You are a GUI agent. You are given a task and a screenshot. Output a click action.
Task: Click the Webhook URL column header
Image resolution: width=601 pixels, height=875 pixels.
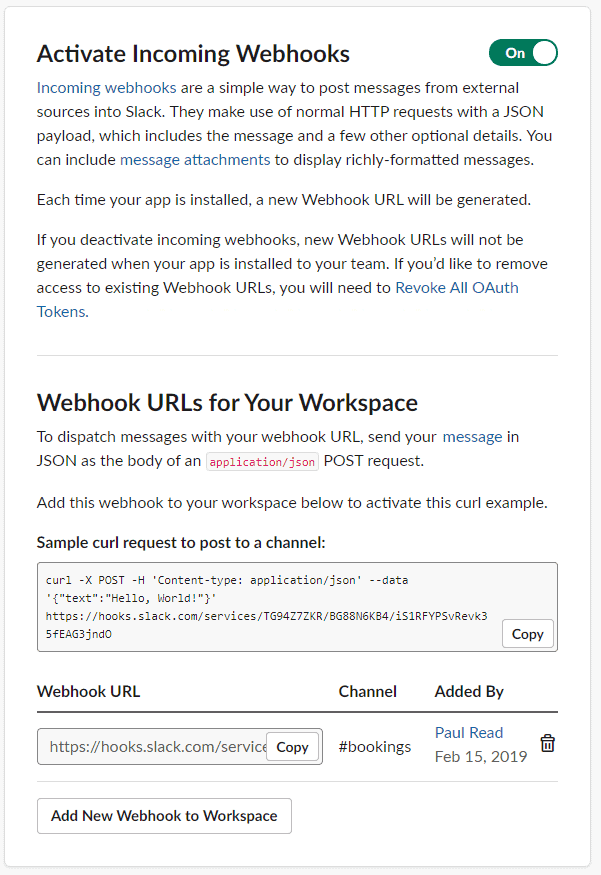pos(88,691)
